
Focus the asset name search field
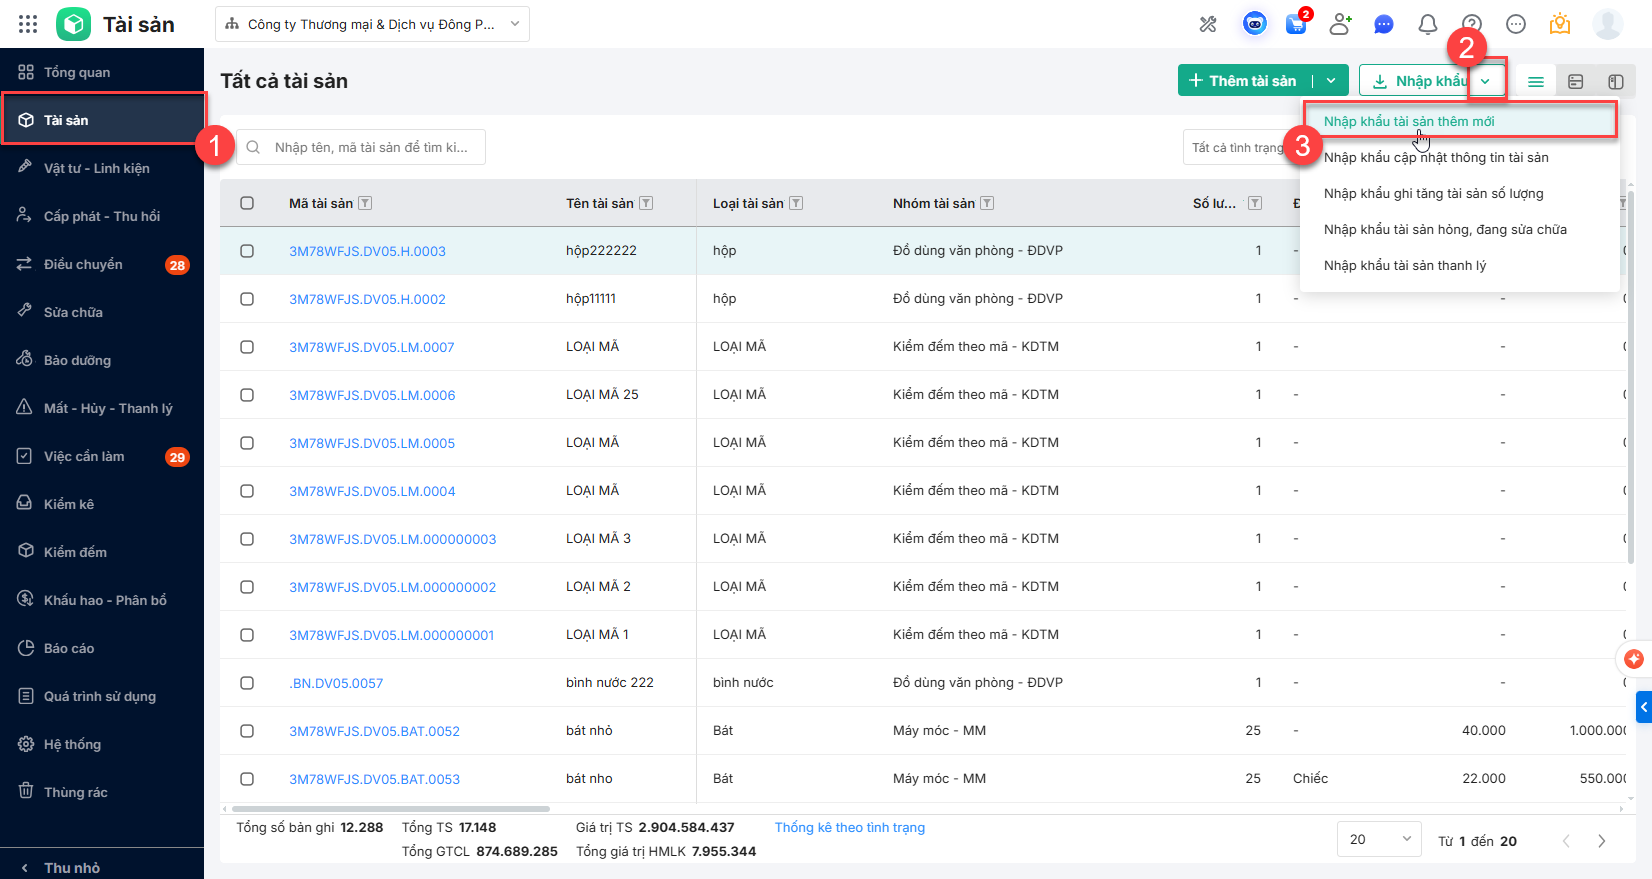pos(371,147)
